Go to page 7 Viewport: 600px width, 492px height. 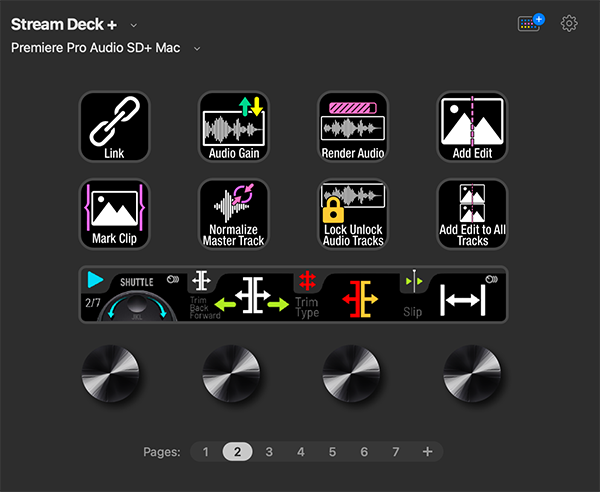point(396,452)
